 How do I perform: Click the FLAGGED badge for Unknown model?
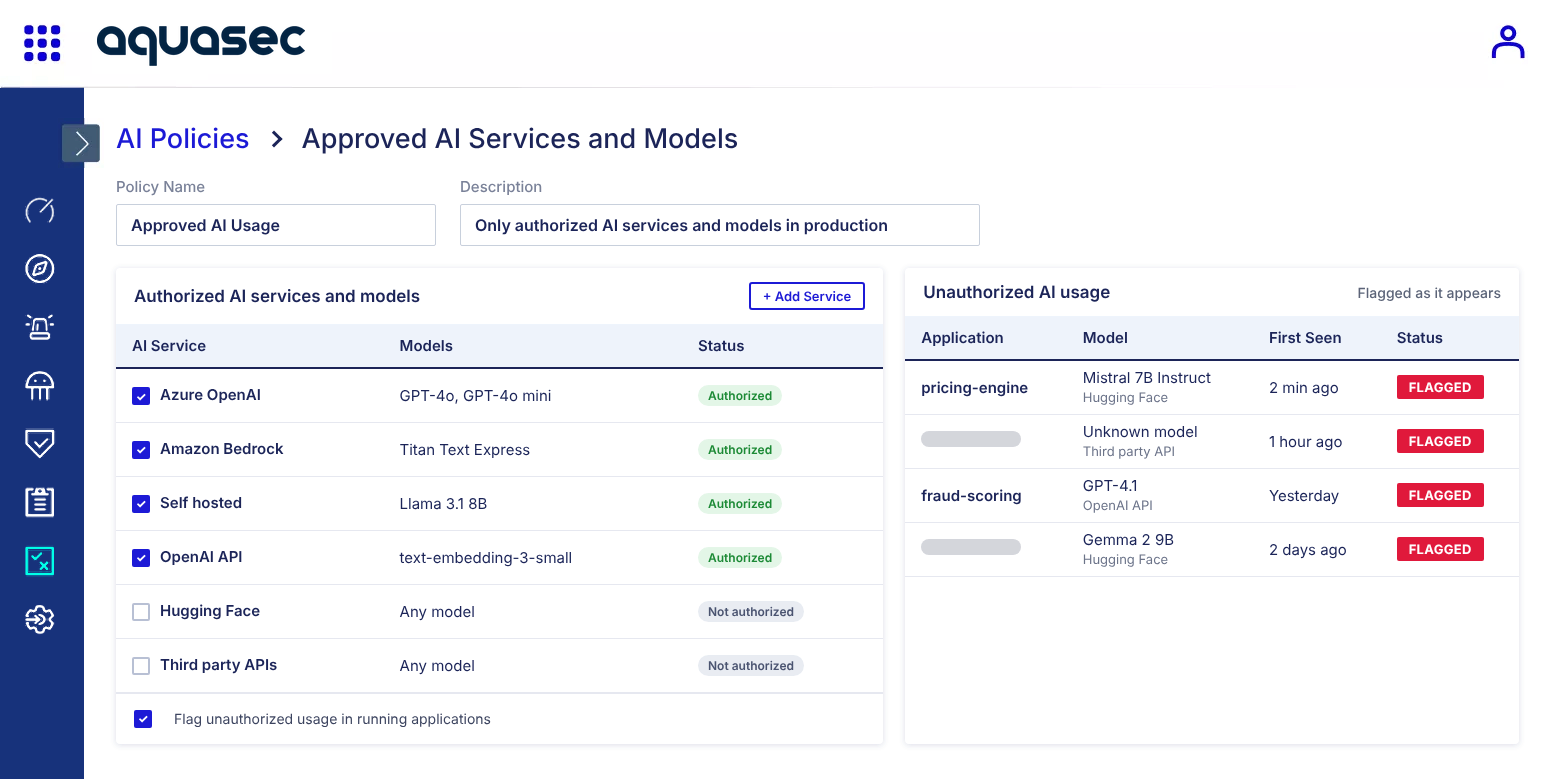(x=1440, y=442)
